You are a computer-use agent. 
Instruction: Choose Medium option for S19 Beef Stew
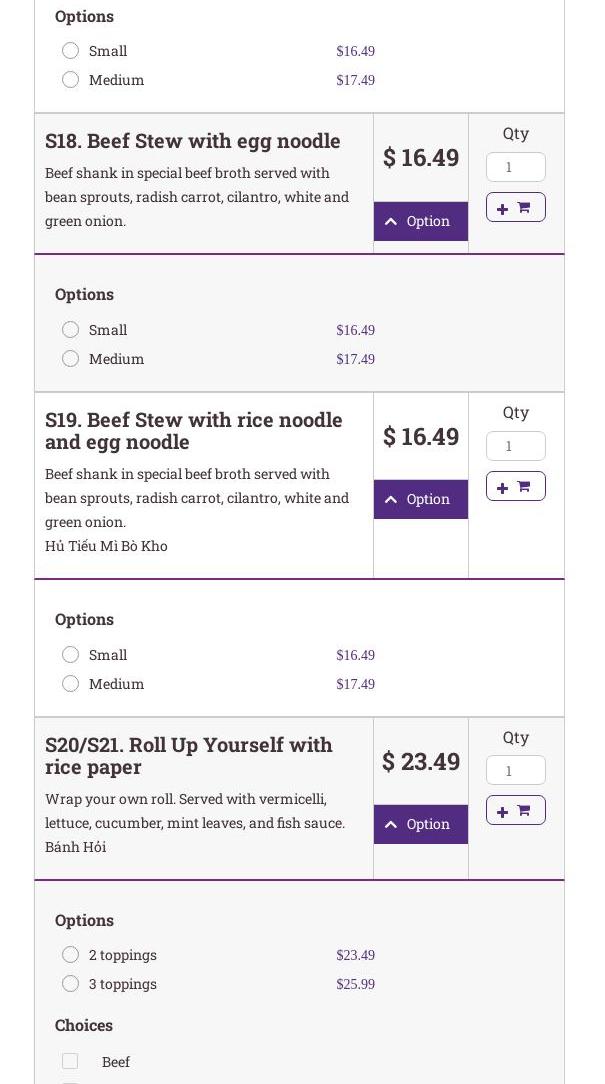70,684
